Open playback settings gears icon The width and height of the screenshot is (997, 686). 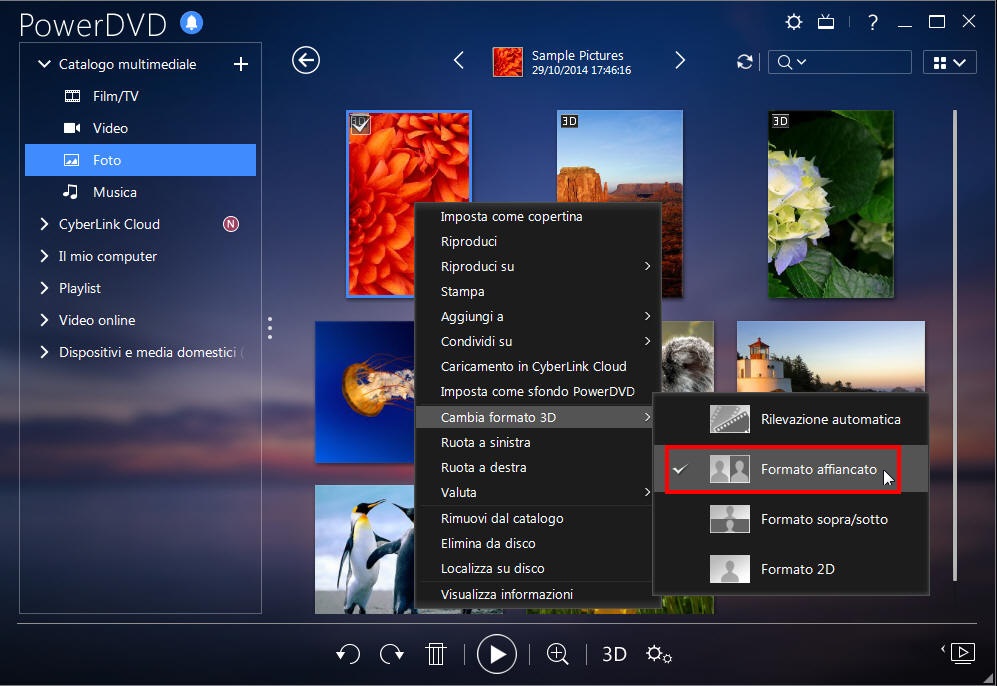pos(659,654)
